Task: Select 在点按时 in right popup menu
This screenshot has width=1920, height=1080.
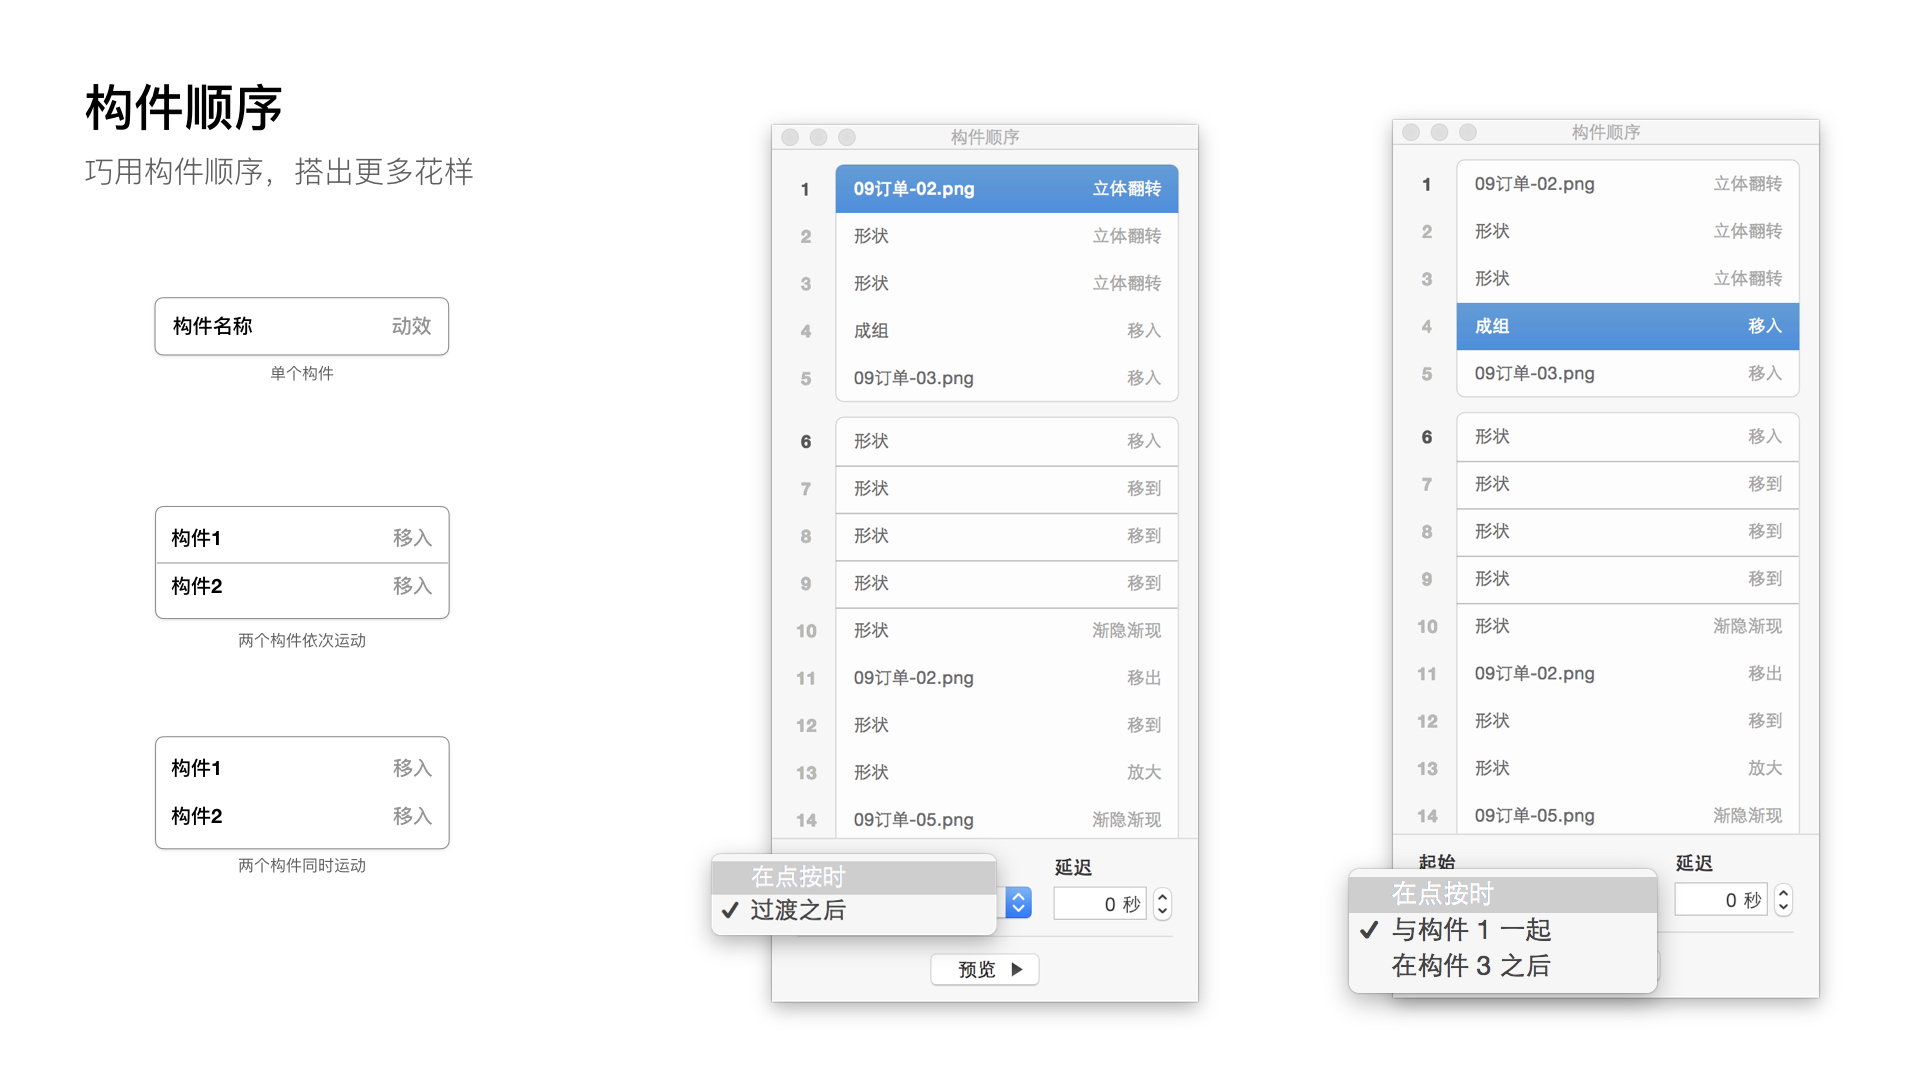Action: [1442, 894]
